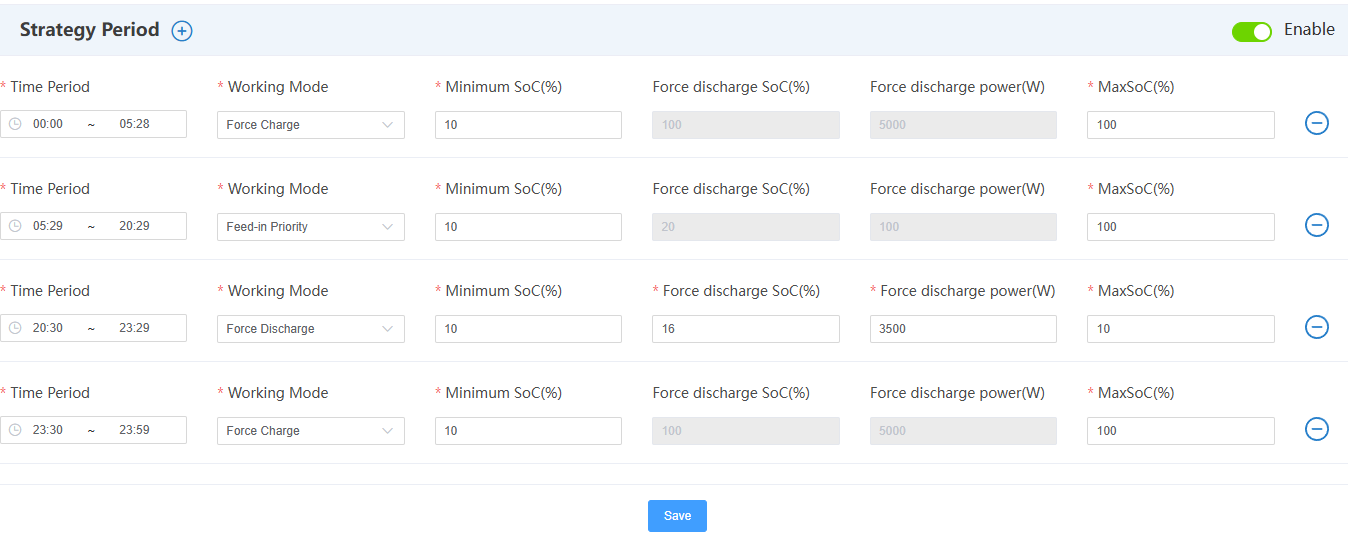Save the strategy period settings
The width and height of the screenshot is (1348, 548).
tap(677, 516)
